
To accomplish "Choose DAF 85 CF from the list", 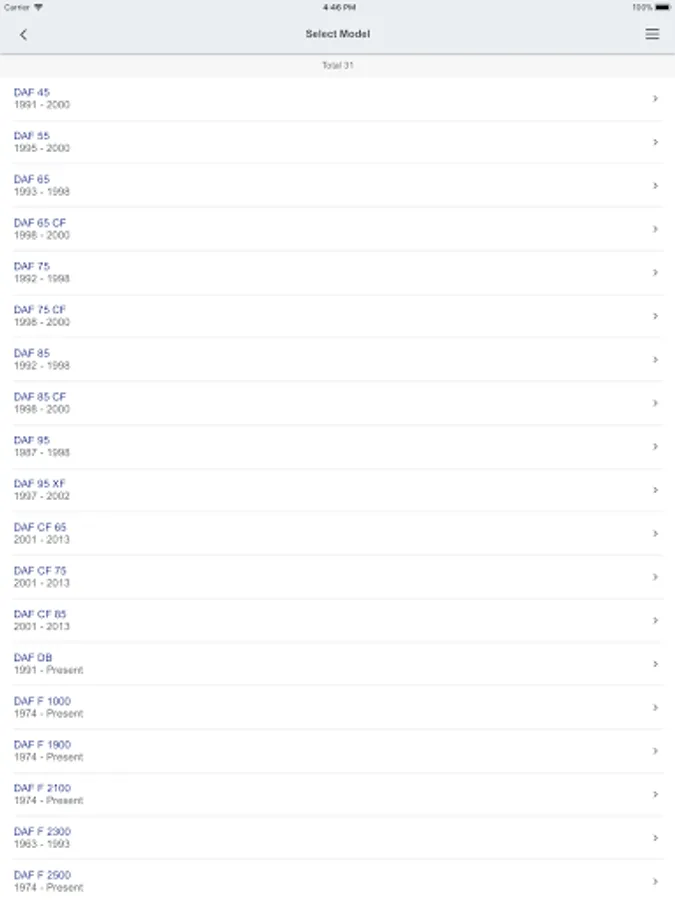I will [338, 403].
